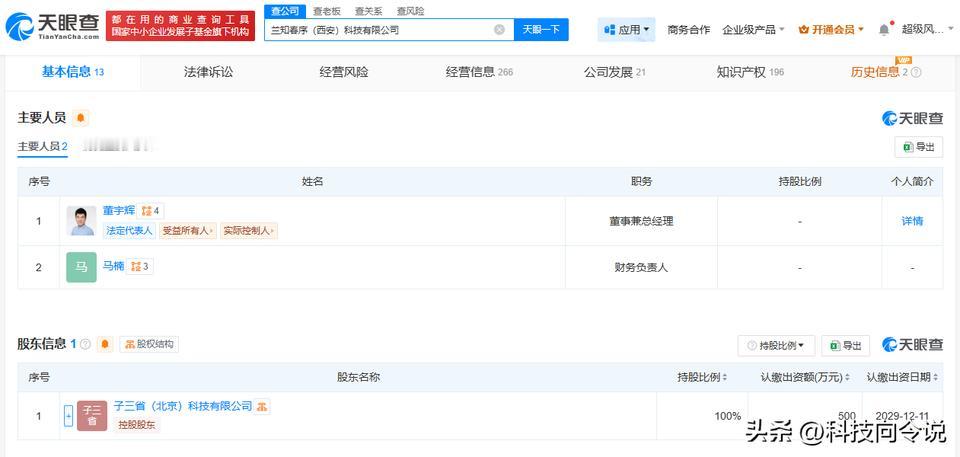Switch to the 公司发展 tab
Image resolution: width=960 pixels, height=457 pixels.
(x=615, y=72)
